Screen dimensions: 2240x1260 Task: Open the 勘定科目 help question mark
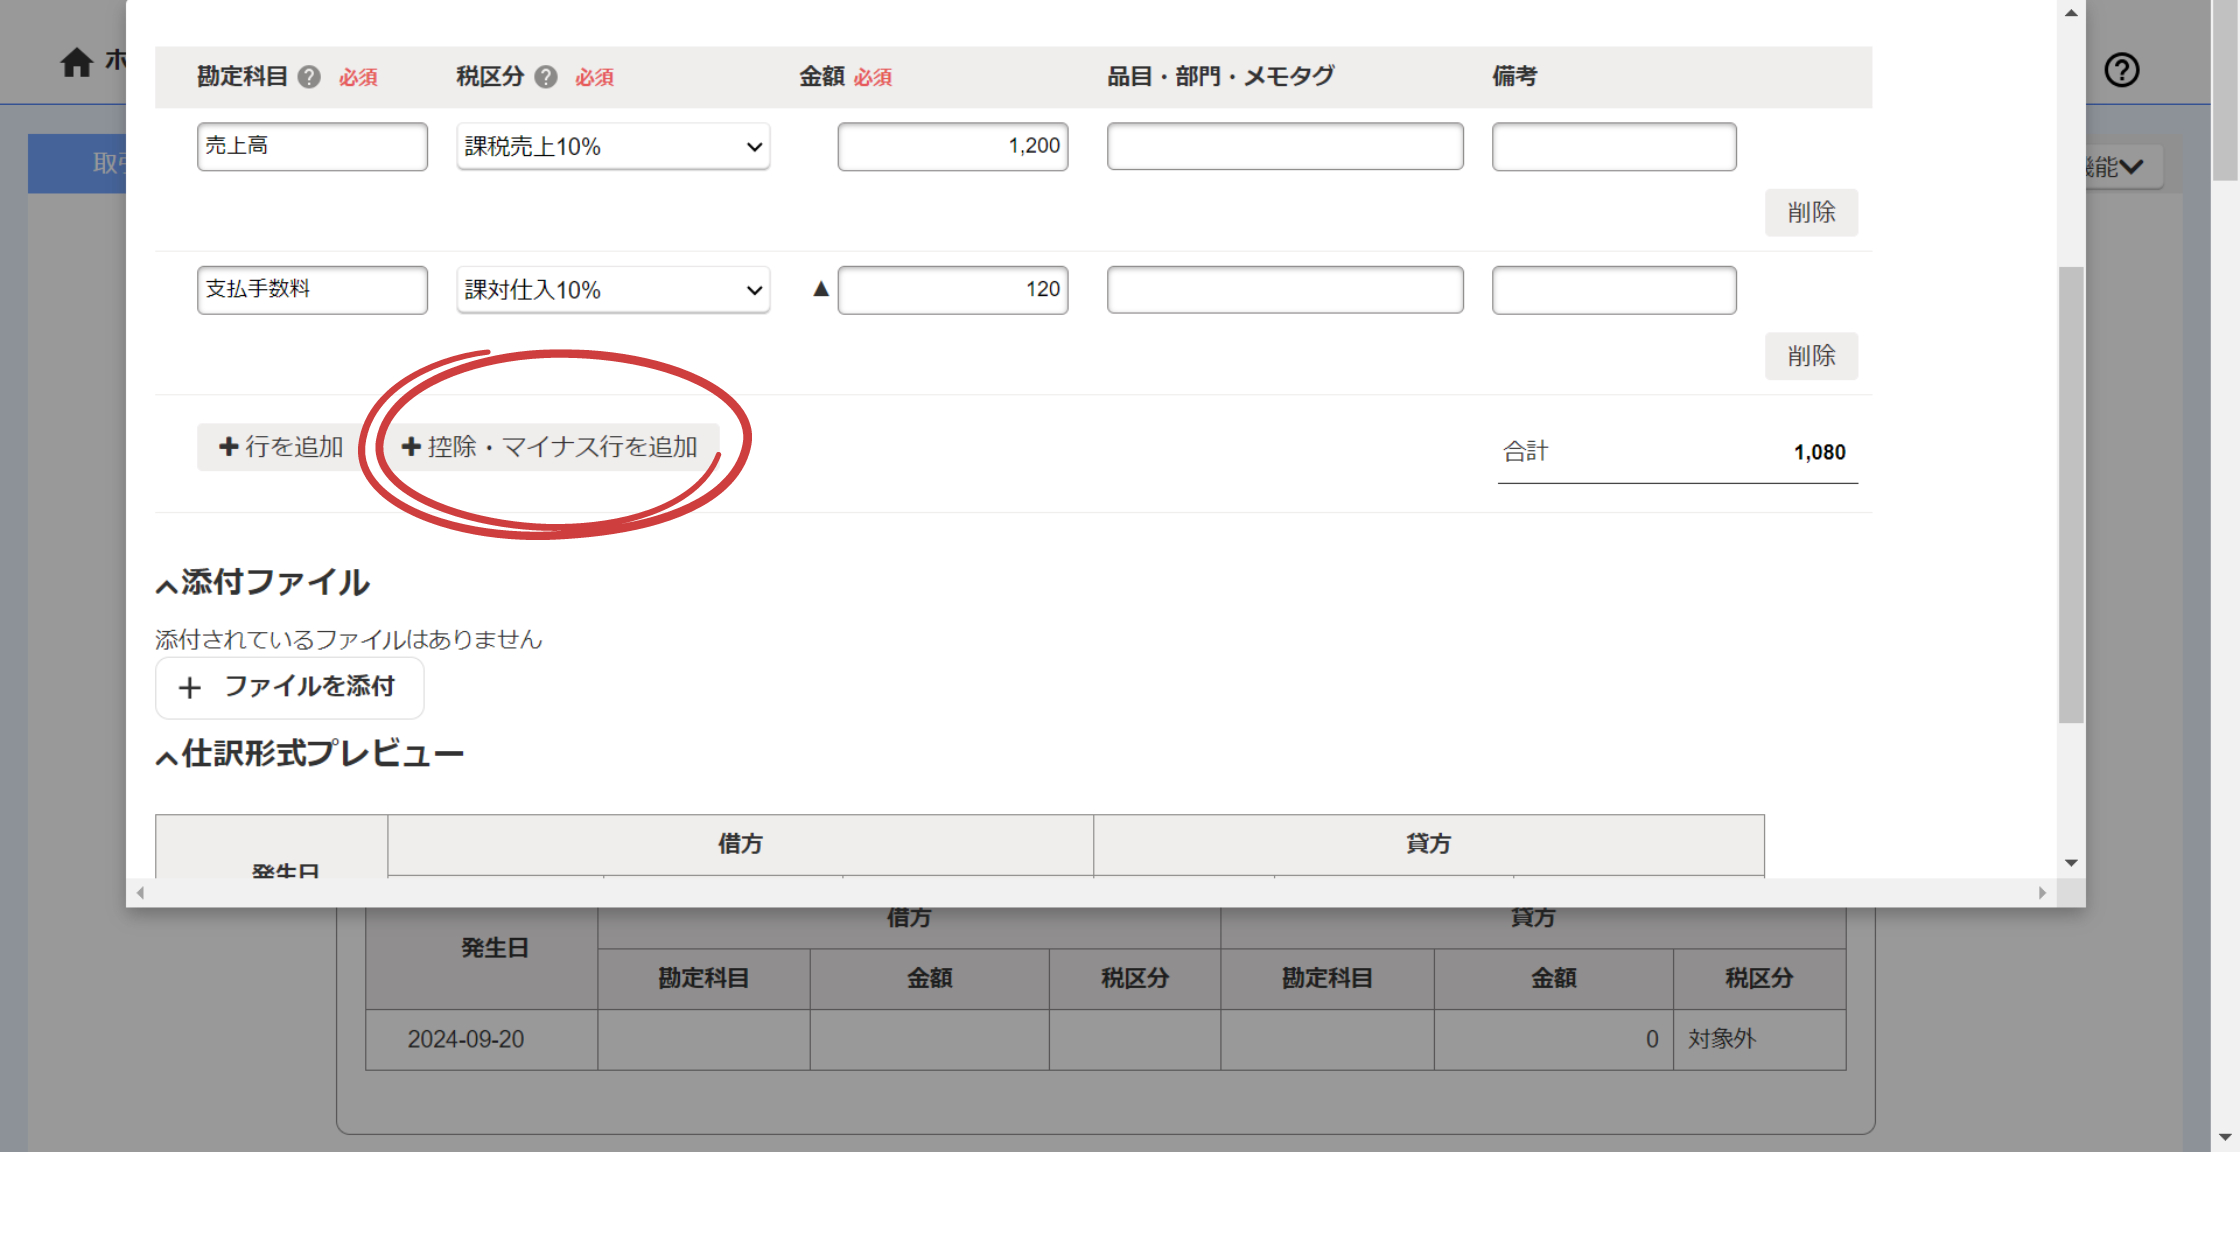tap(310, 77)
